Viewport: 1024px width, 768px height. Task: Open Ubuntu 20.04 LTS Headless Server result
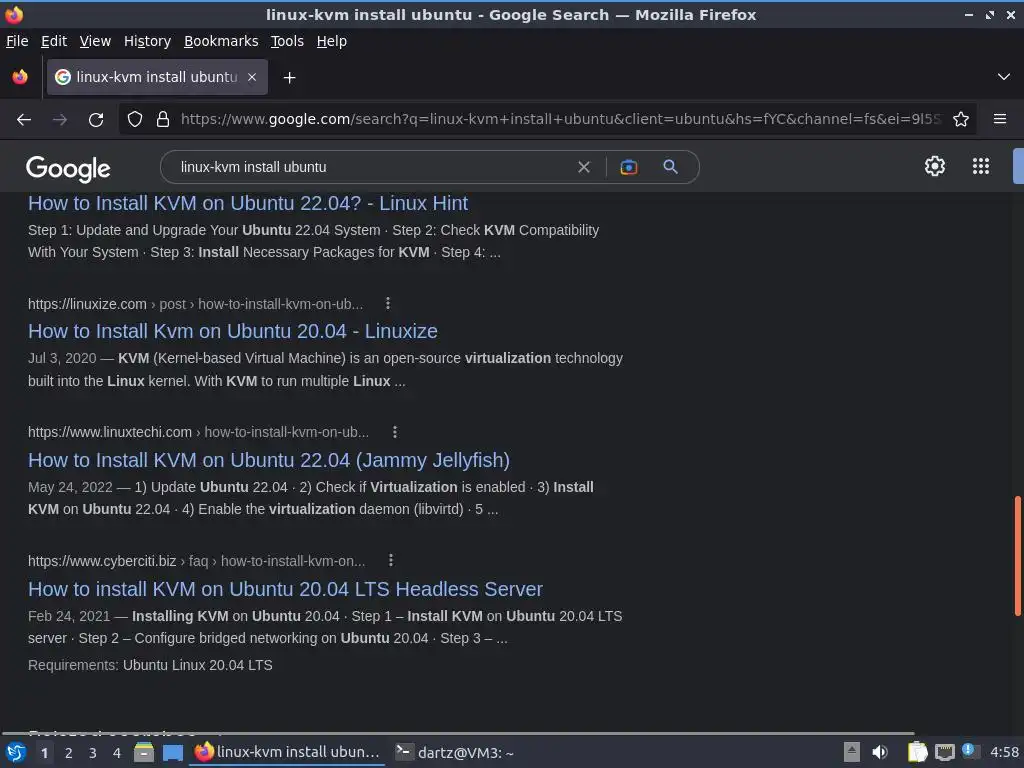click(285, 589)
